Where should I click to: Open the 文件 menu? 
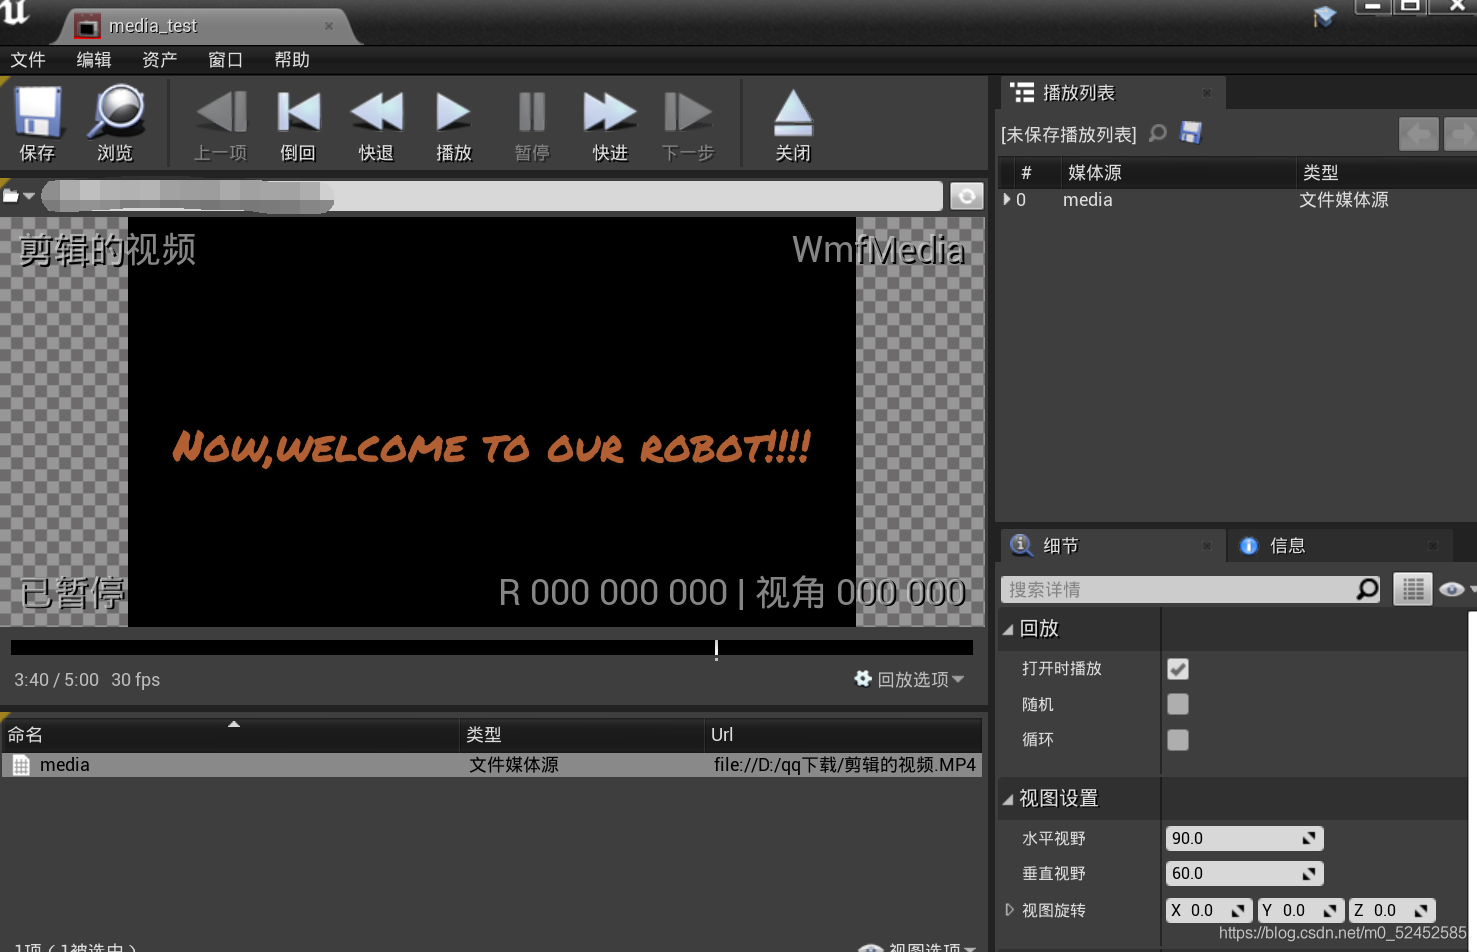pyautogui.click(x=28, y=60)
